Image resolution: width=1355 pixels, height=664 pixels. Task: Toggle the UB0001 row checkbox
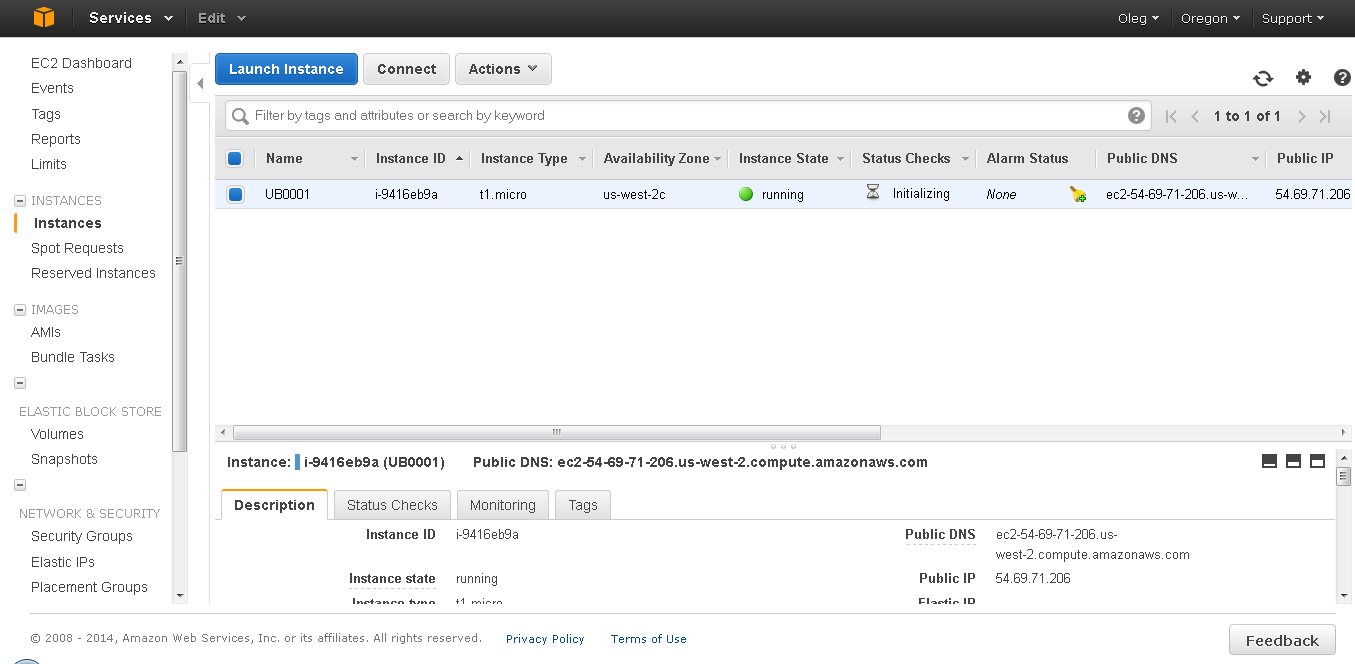235,194
